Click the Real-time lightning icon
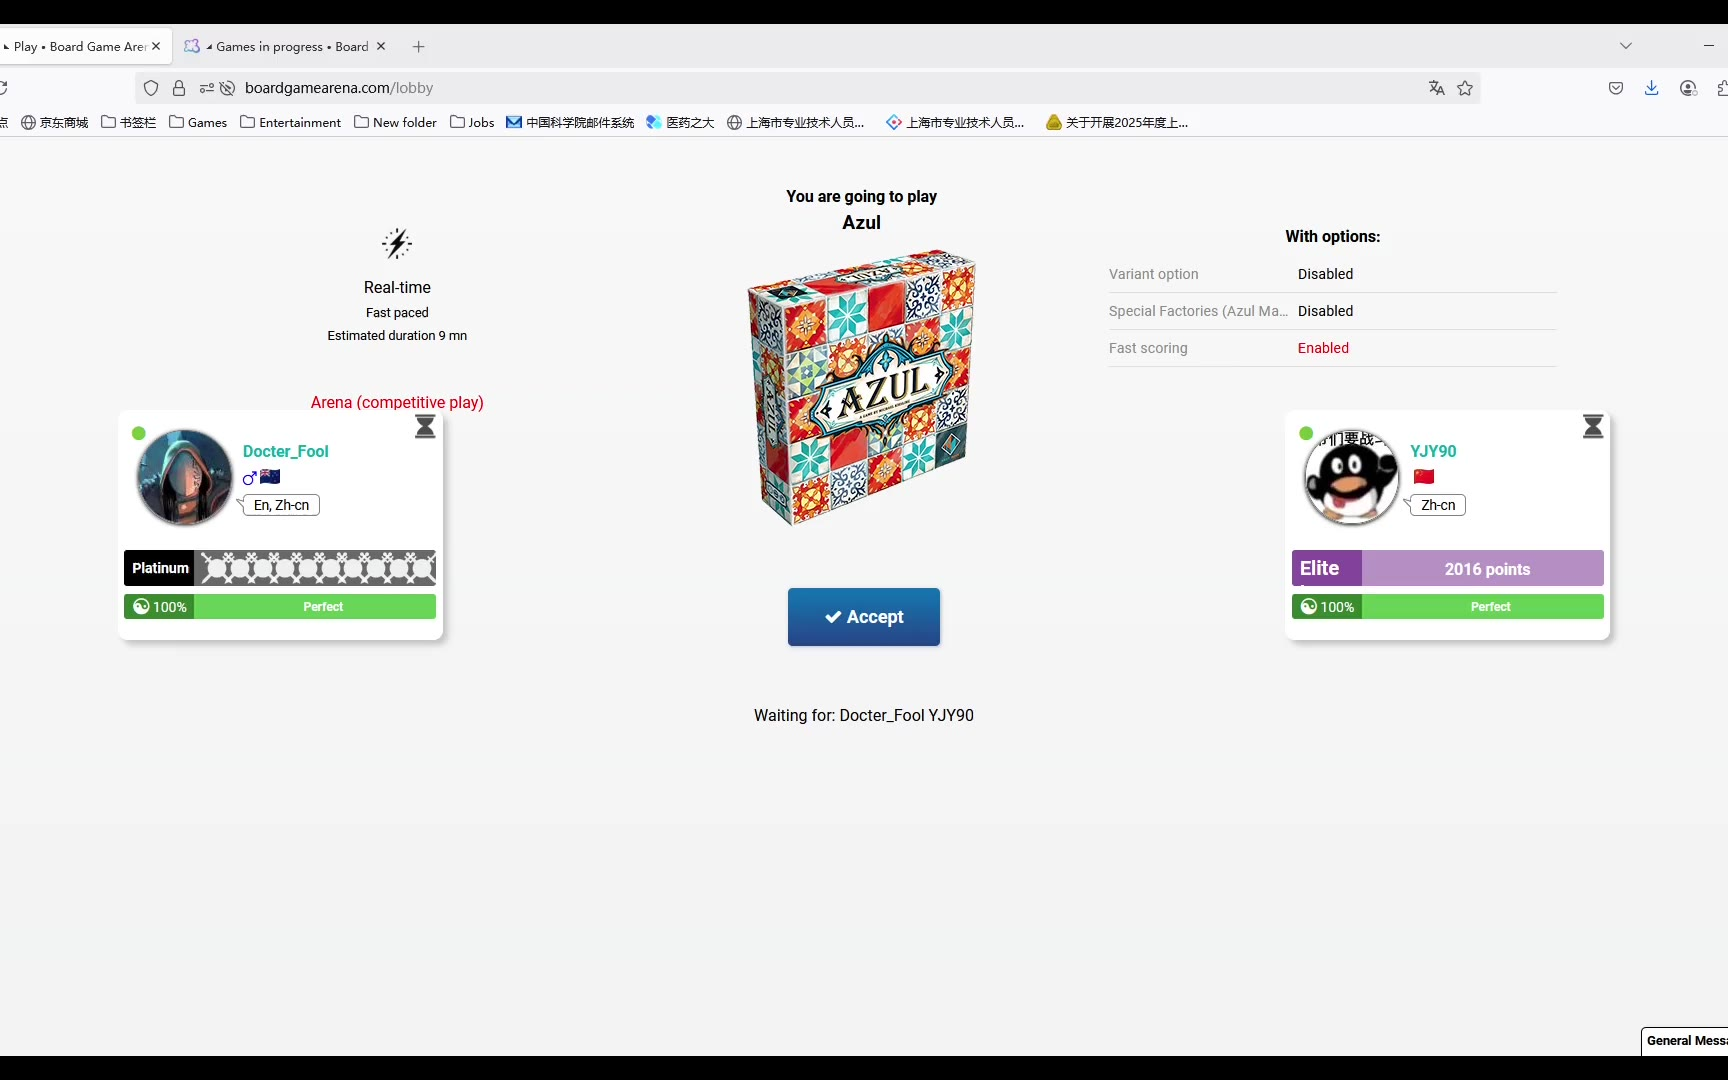 (x=397, y=243)
